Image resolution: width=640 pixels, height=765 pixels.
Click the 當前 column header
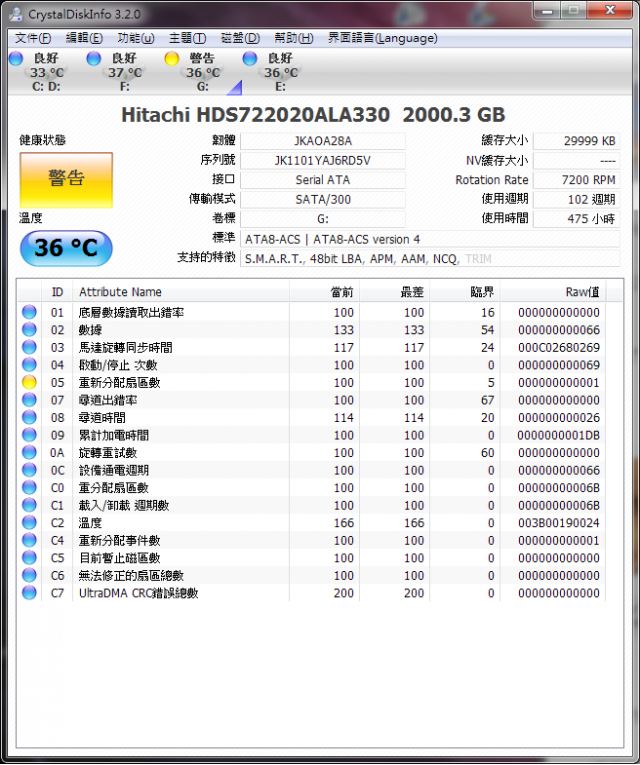tap(324, 292)
